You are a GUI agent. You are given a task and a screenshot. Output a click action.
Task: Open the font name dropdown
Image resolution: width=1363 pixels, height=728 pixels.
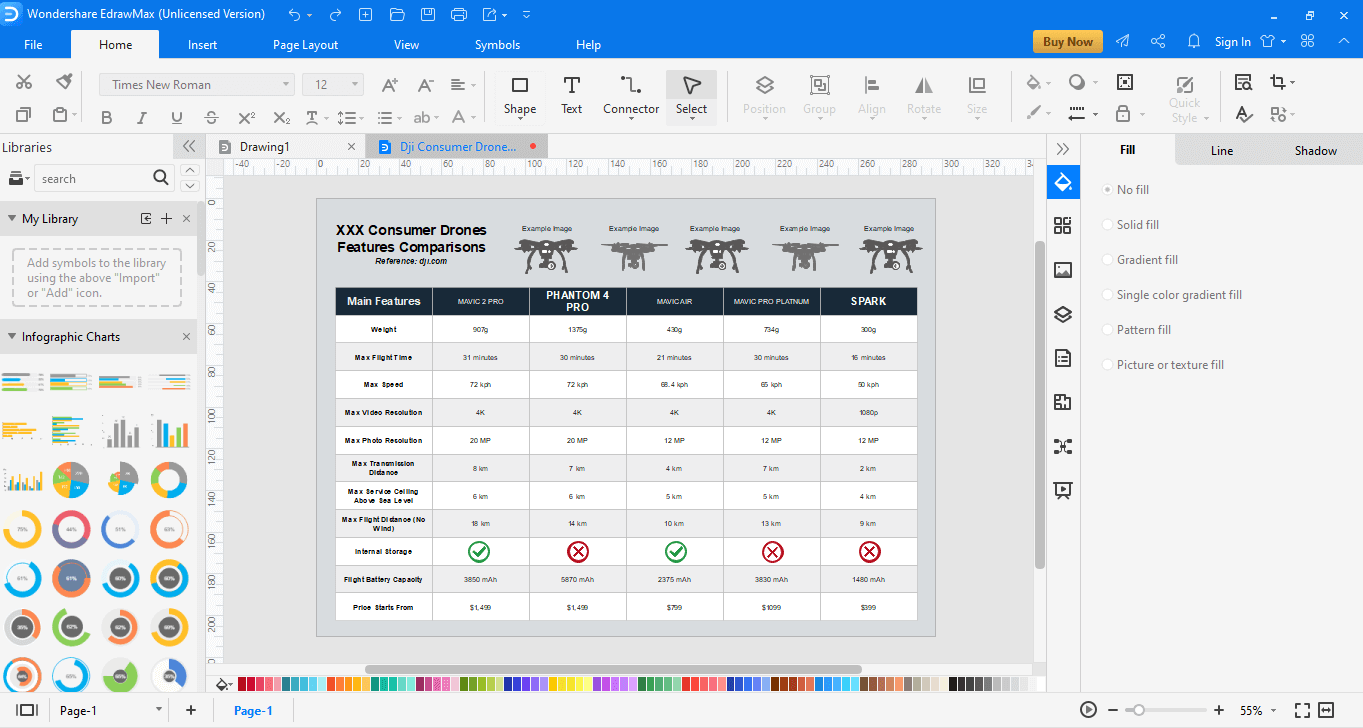pos(286,85)
